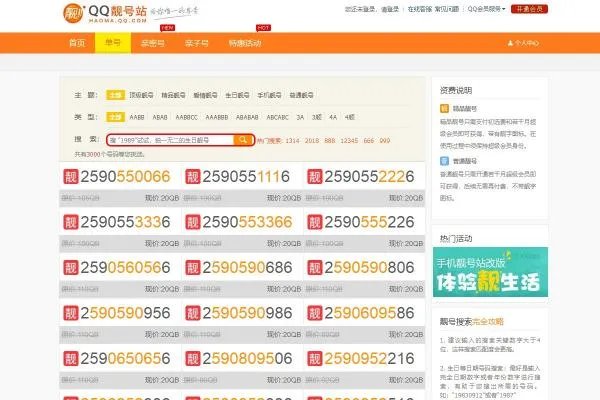Click the 靓 badge next to 2590551116

point(193,176)
